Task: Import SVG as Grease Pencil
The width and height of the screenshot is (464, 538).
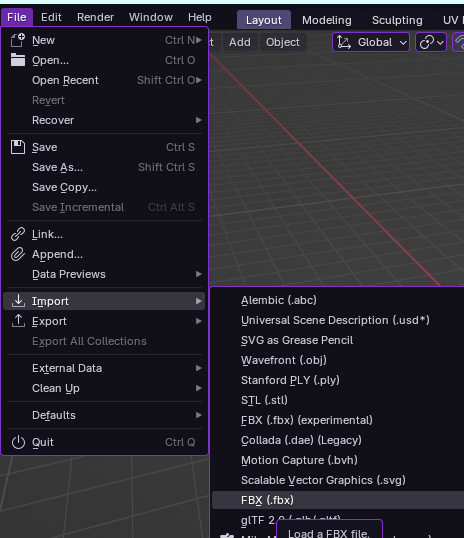Action: coord(338,340)
